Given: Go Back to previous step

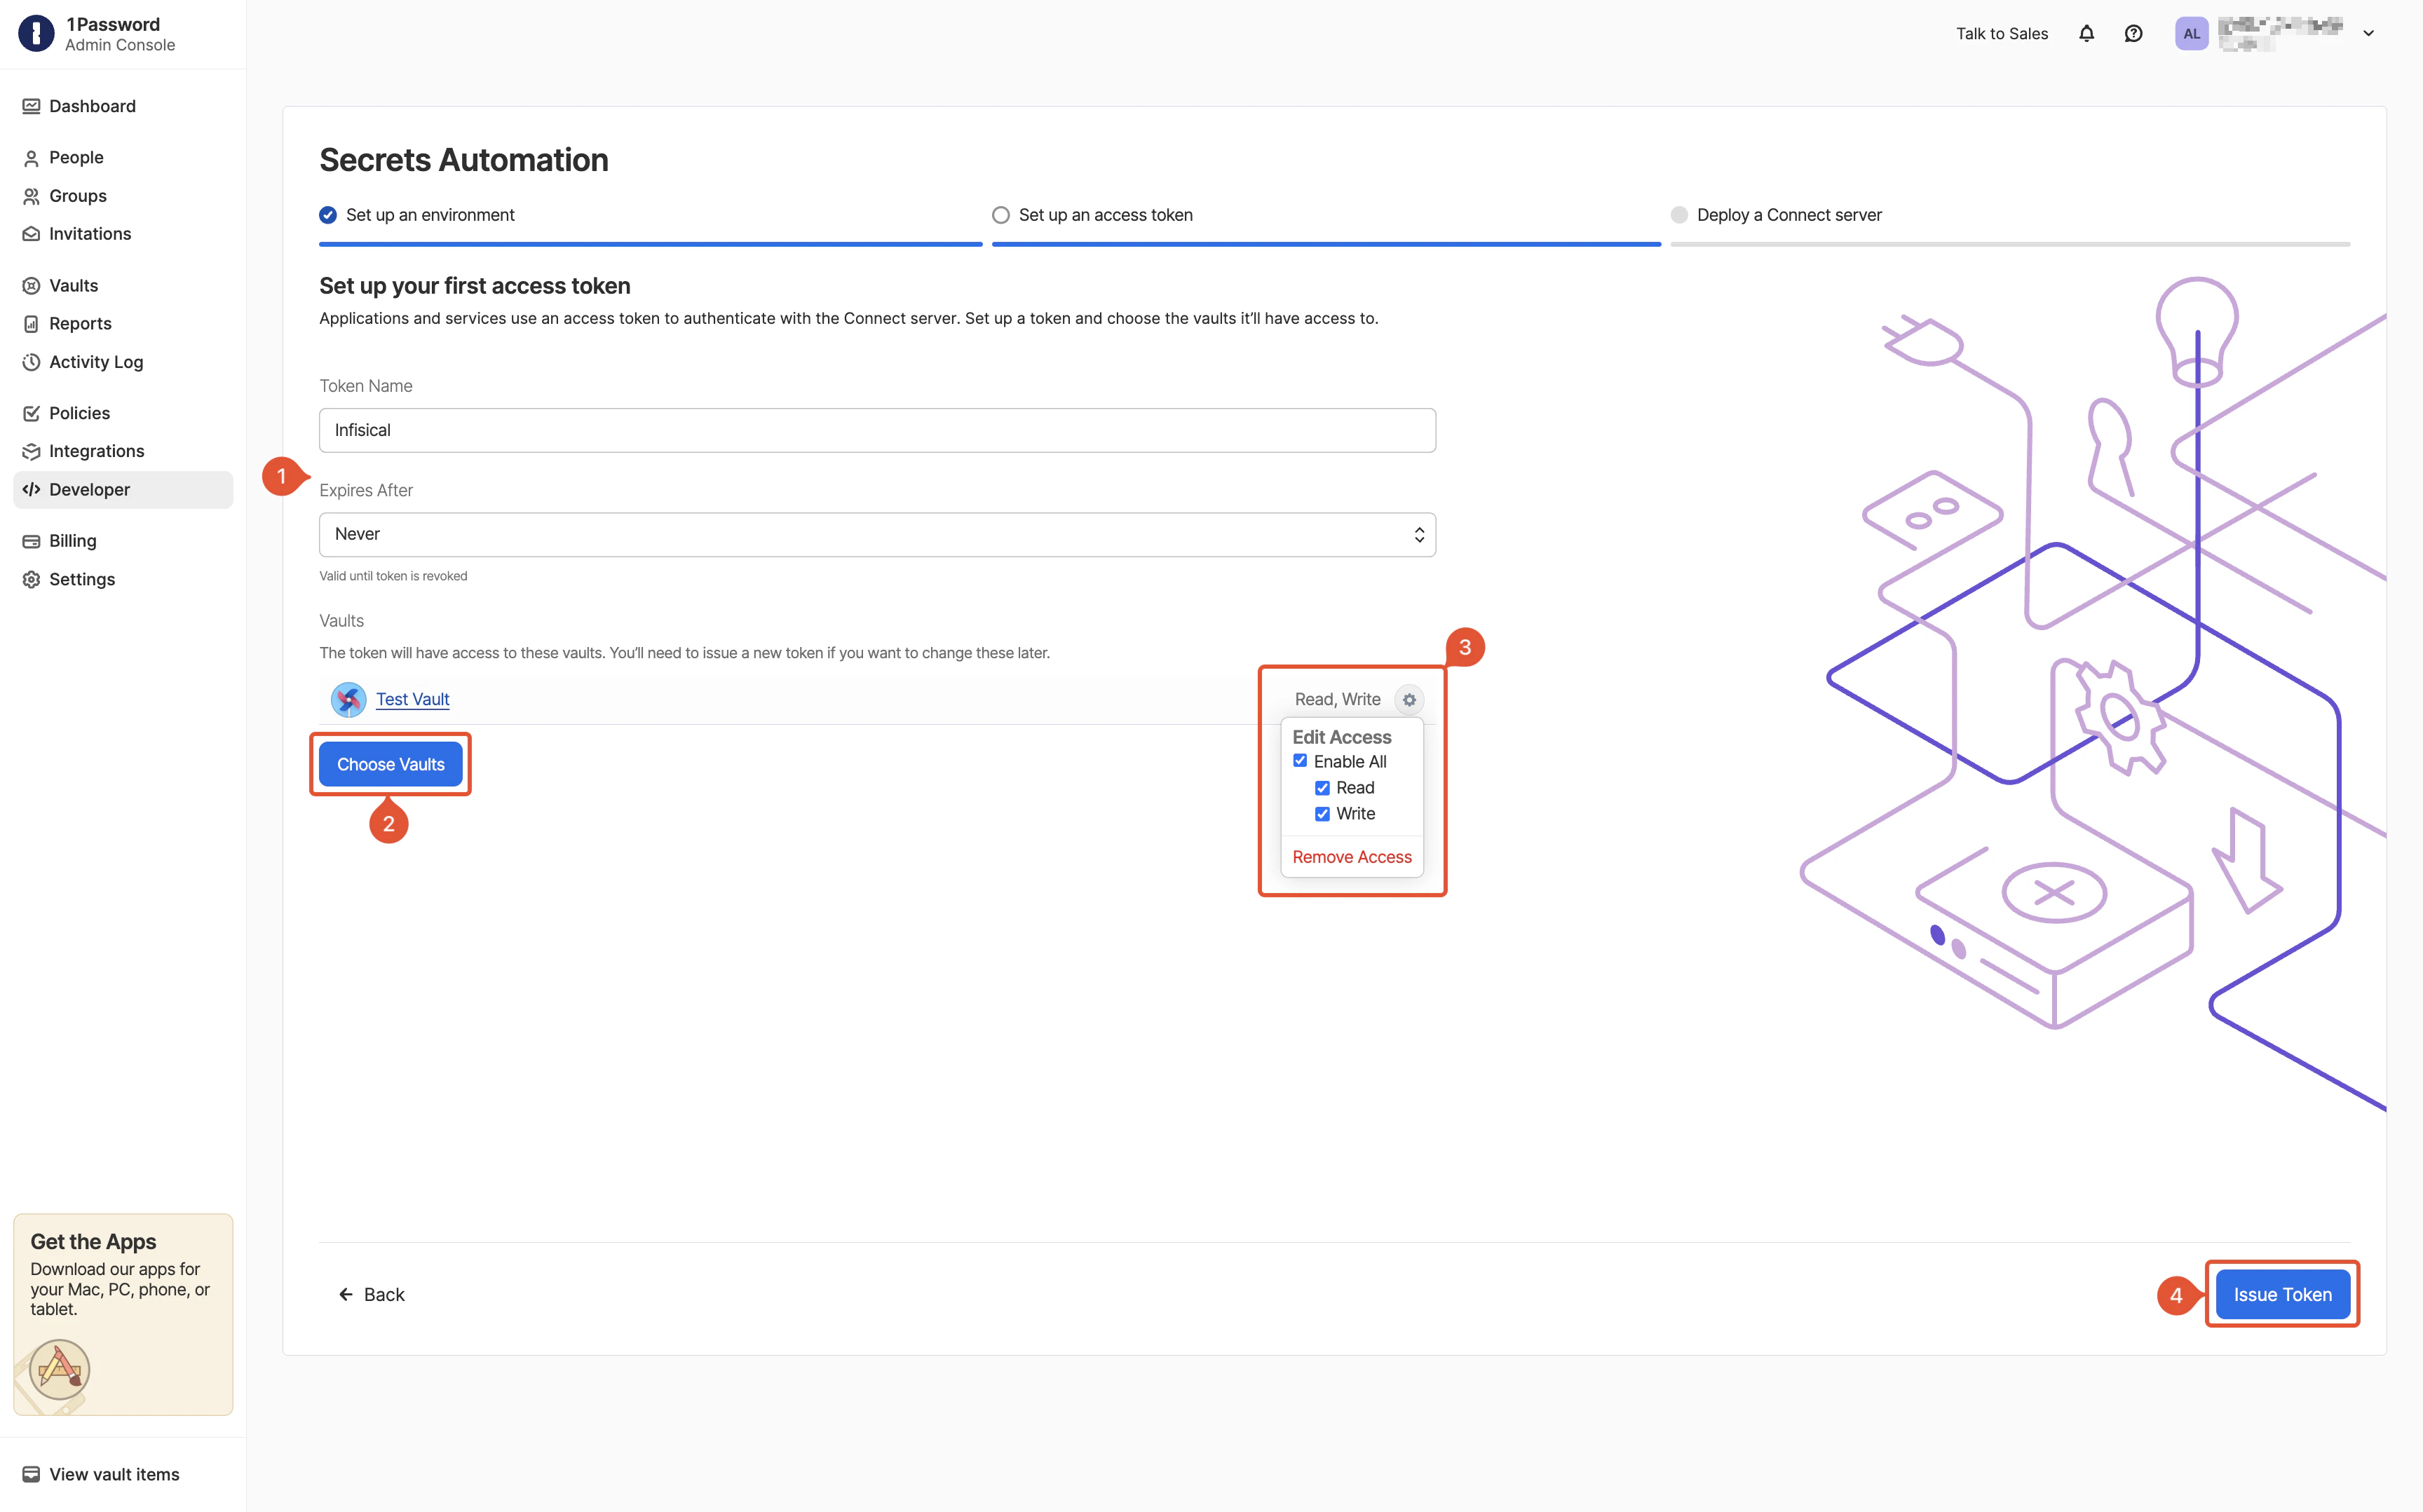Looking at the screenshot, I should pos(371,1294).
